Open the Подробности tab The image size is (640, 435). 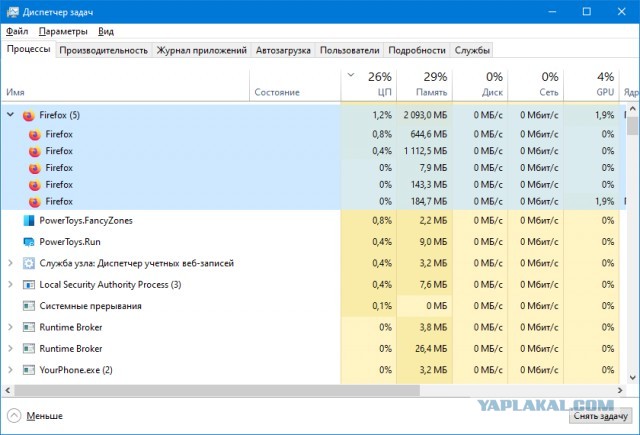tap(417, 51)
